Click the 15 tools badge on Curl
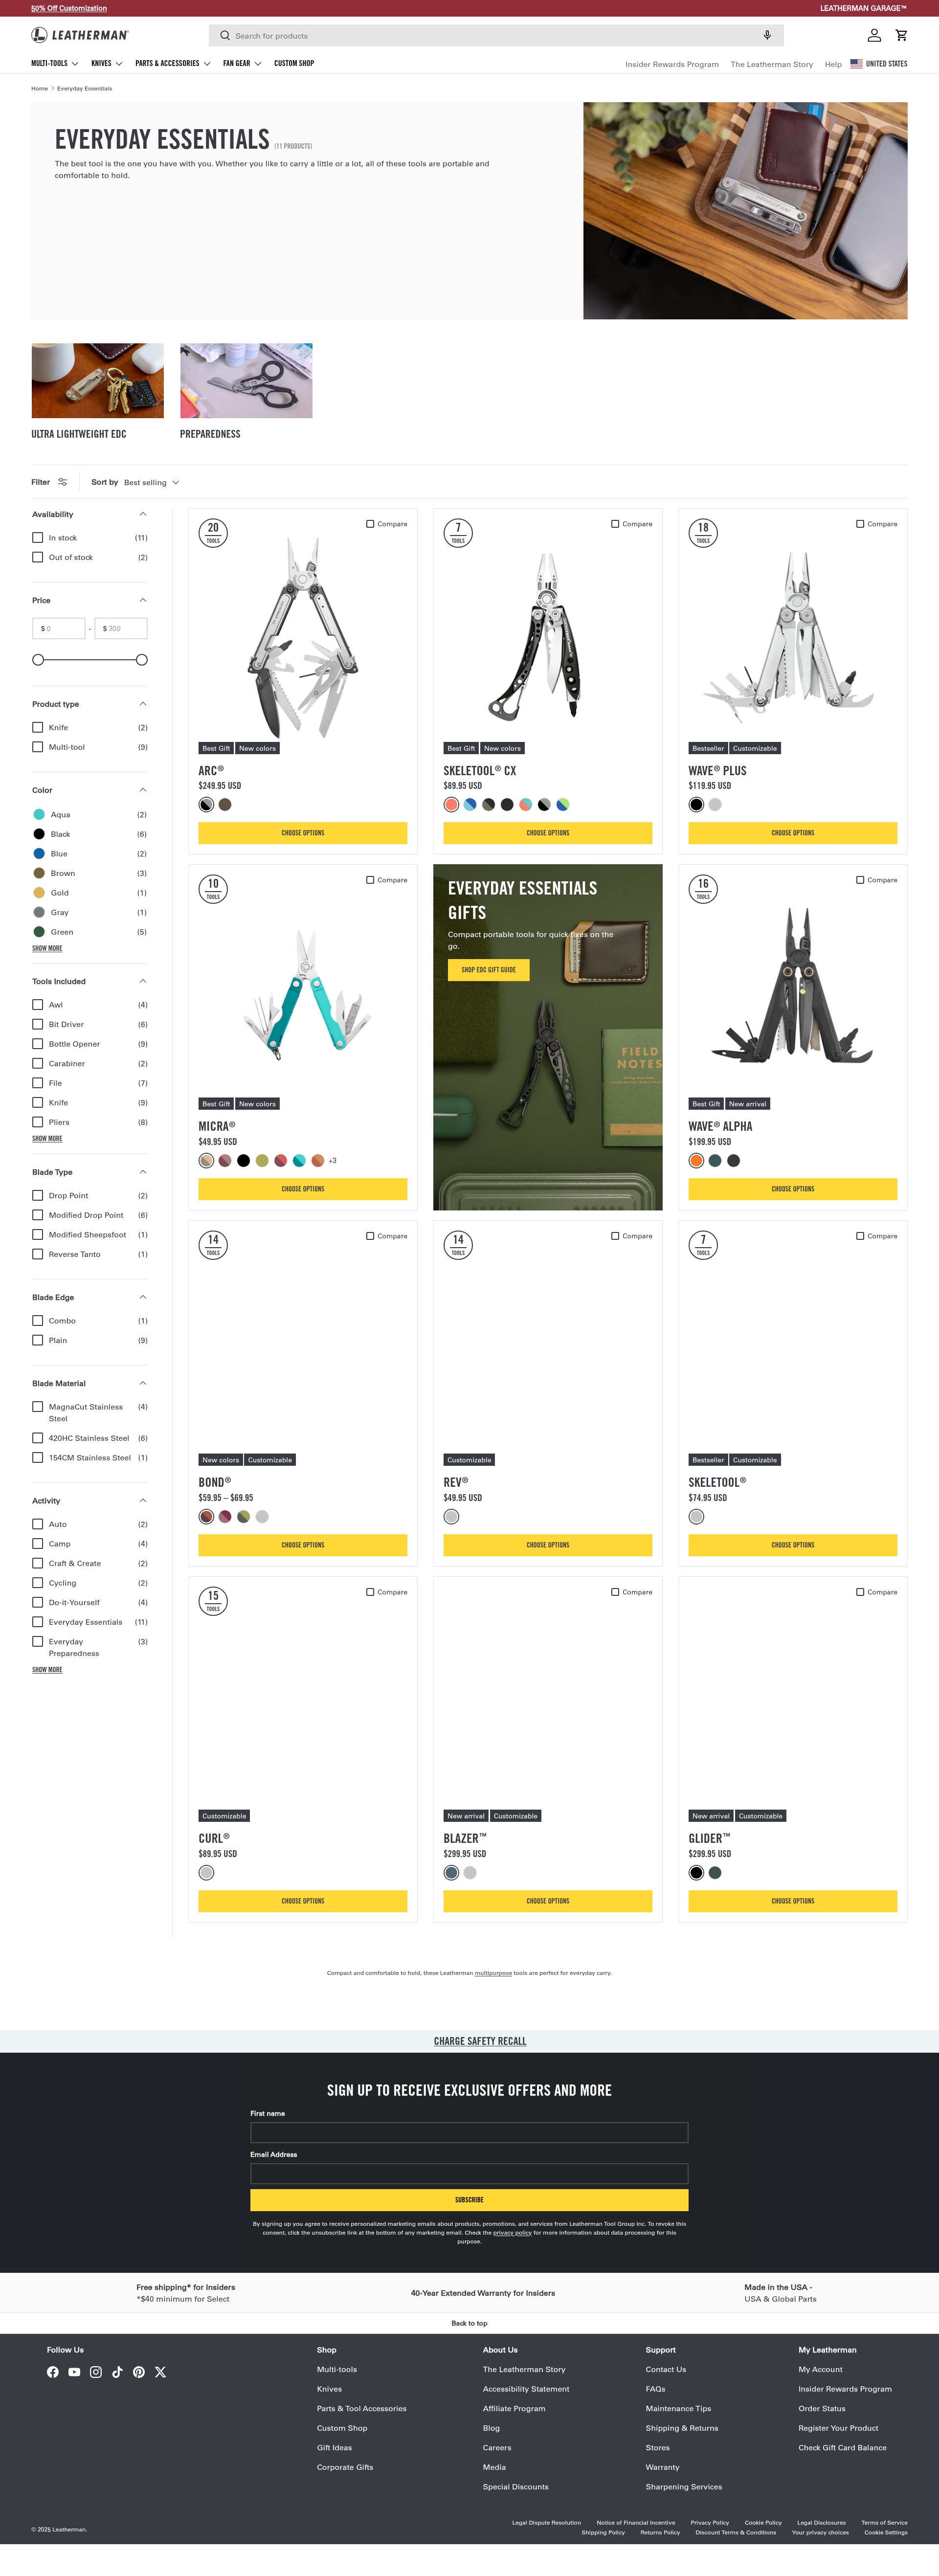The width and height of the screenshot is (939, 2576). click(x=213, y=1601)
